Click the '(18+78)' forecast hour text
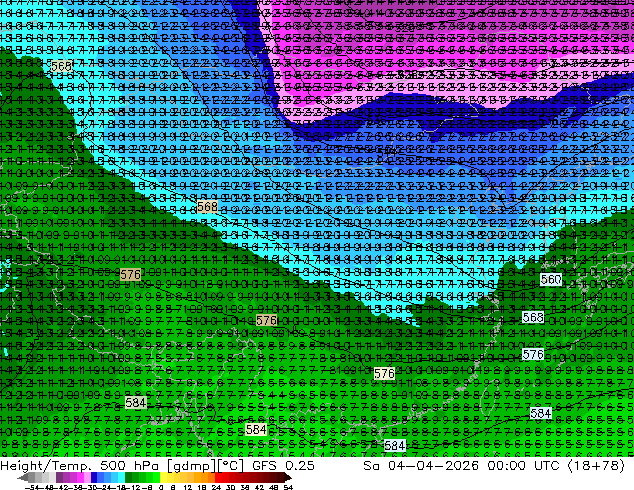The width and height of the screenshot is (634, 490). pos(596,466)
